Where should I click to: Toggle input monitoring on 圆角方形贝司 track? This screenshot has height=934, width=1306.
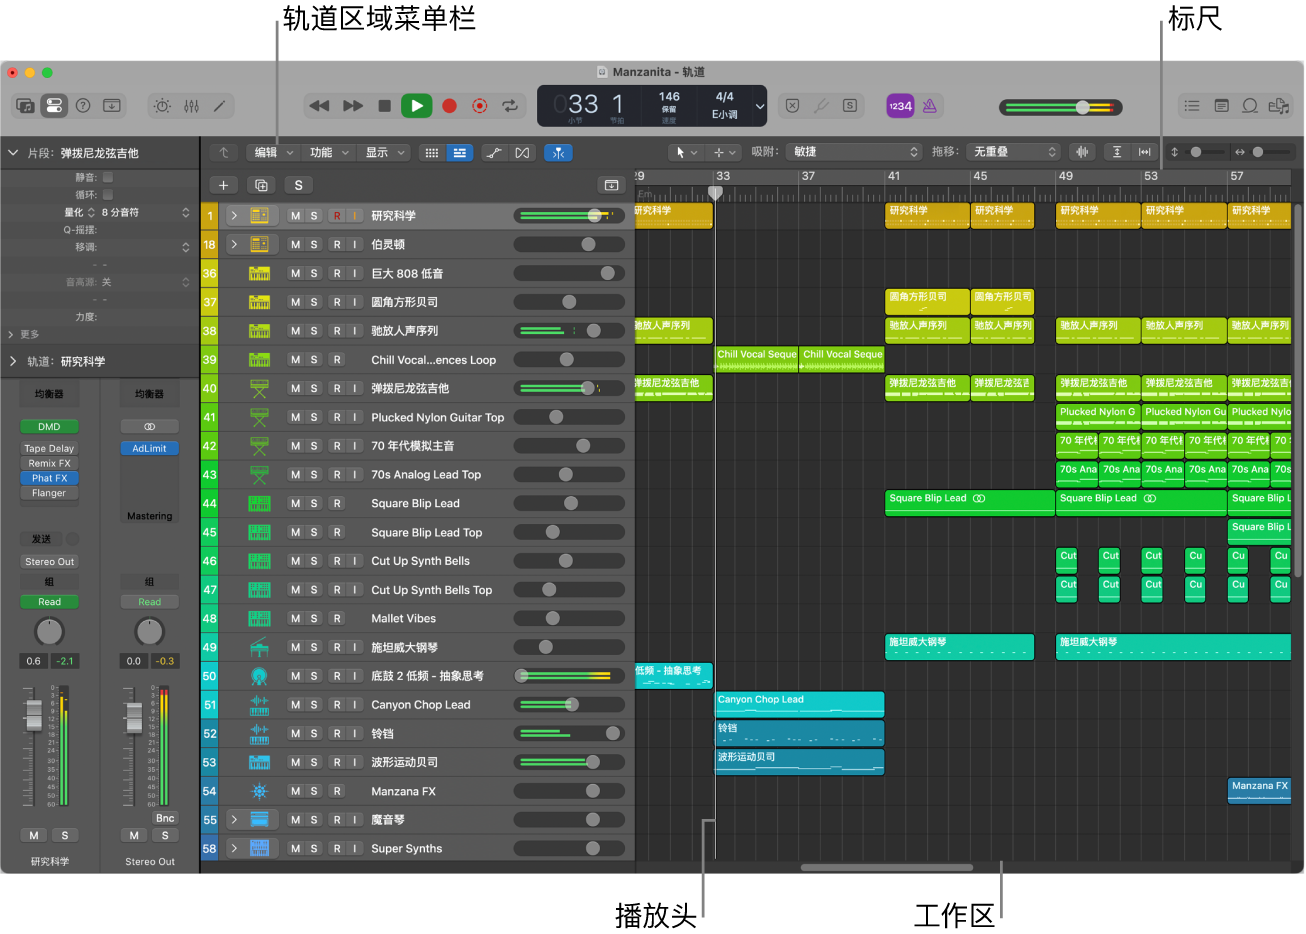tap(355, 302)
